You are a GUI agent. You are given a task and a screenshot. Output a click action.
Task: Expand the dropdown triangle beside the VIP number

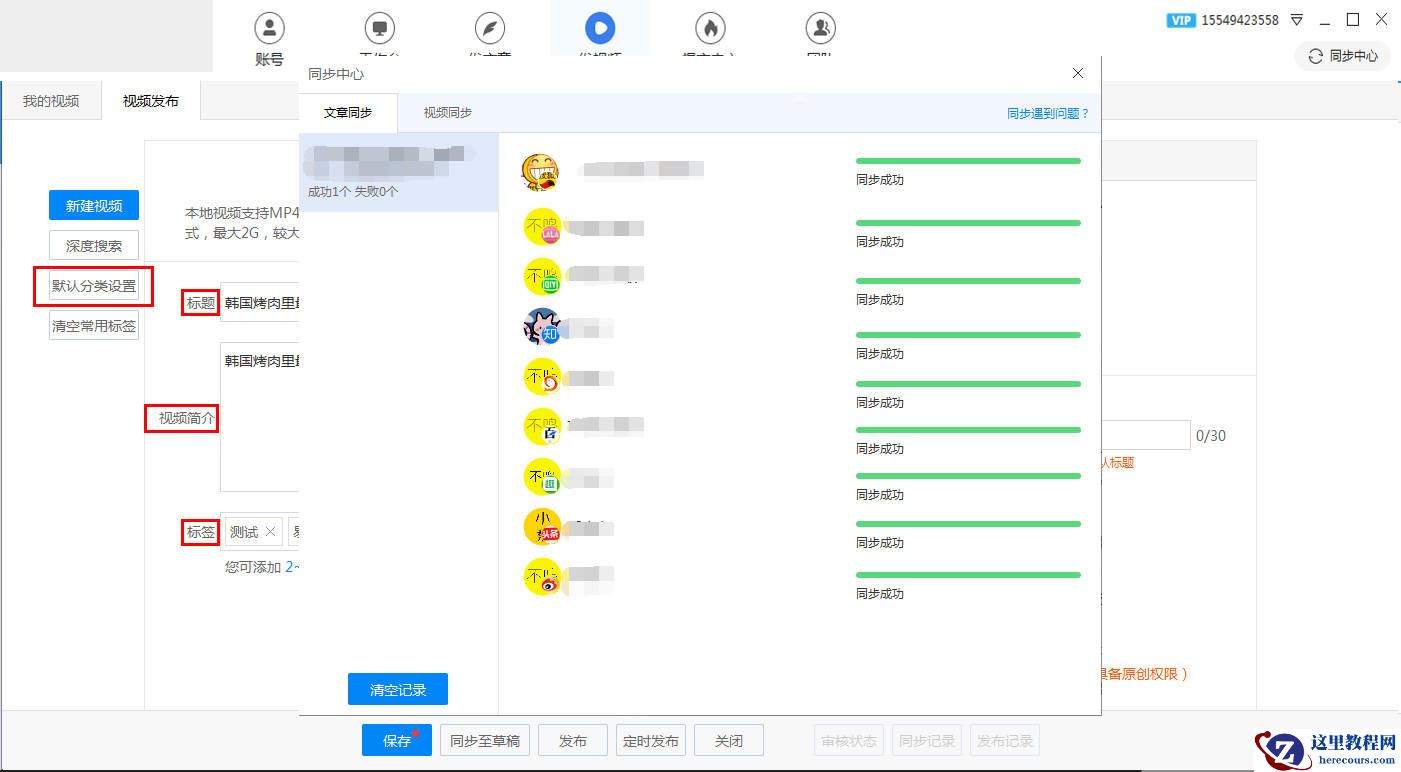(x=1297, y=20)
